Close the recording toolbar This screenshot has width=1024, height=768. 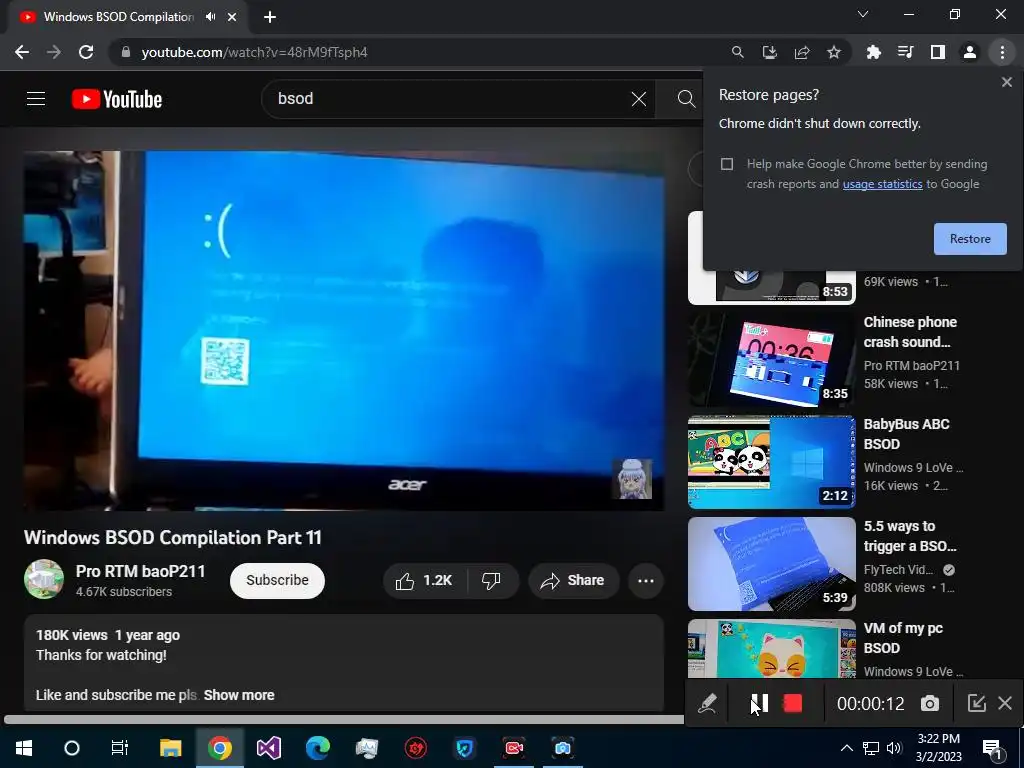[x=1005, y=703]
